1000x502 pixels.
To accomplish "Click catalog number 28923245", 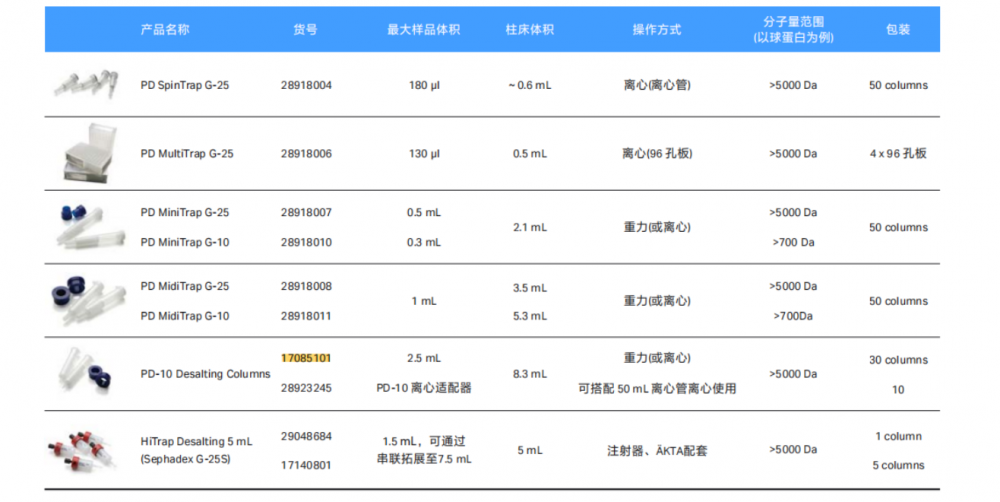I will click(306, 388).
